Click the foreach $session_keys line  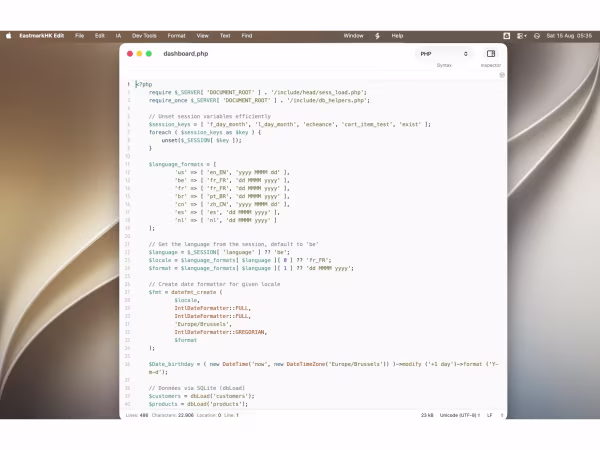[205, 132]
